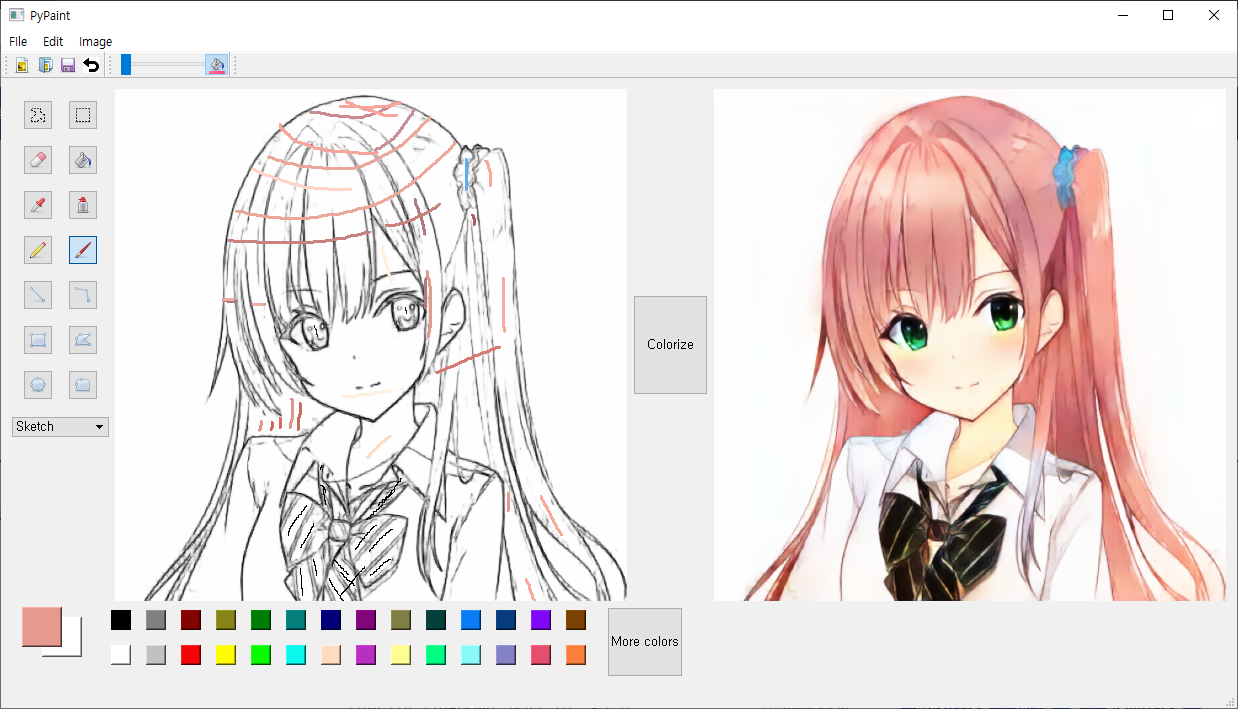Screen dimensions: 1238x709
Task: Select the Brush tool
Action: coord(83,250)
